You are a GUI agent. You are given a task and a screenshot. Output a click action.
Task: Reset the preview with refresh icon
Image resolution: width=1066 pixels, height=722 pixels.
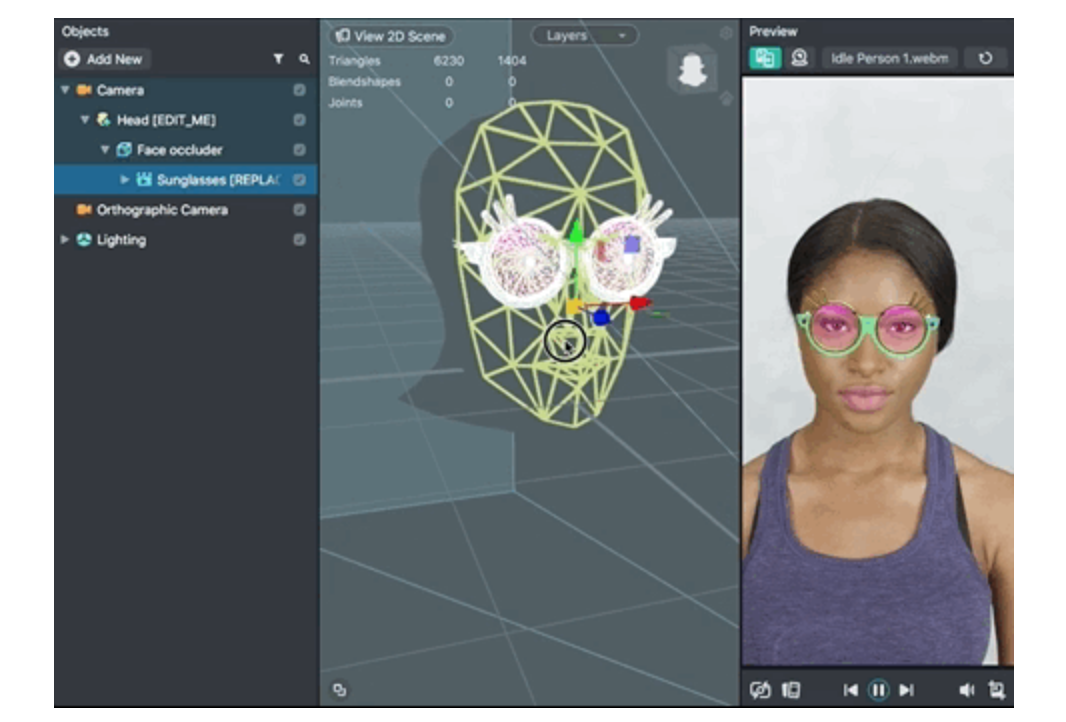986,58
